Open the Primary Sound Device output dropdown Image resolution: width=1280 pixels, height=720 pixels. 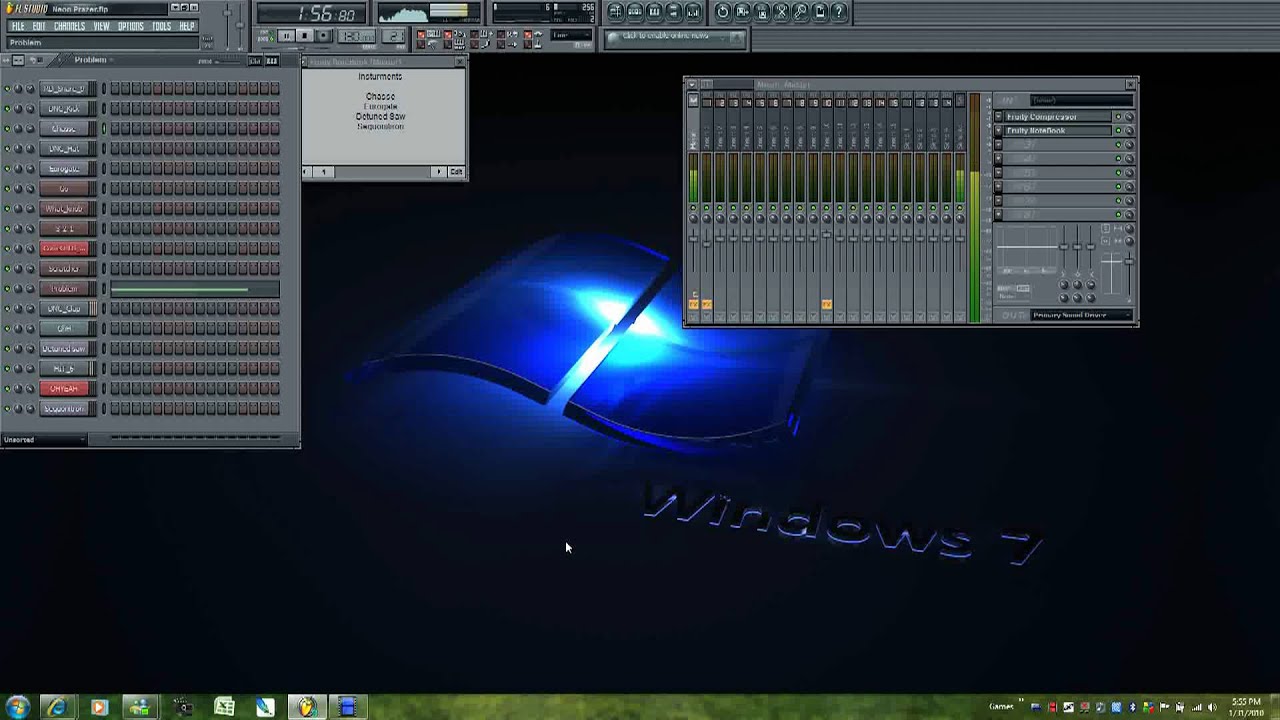point(1082,315)
